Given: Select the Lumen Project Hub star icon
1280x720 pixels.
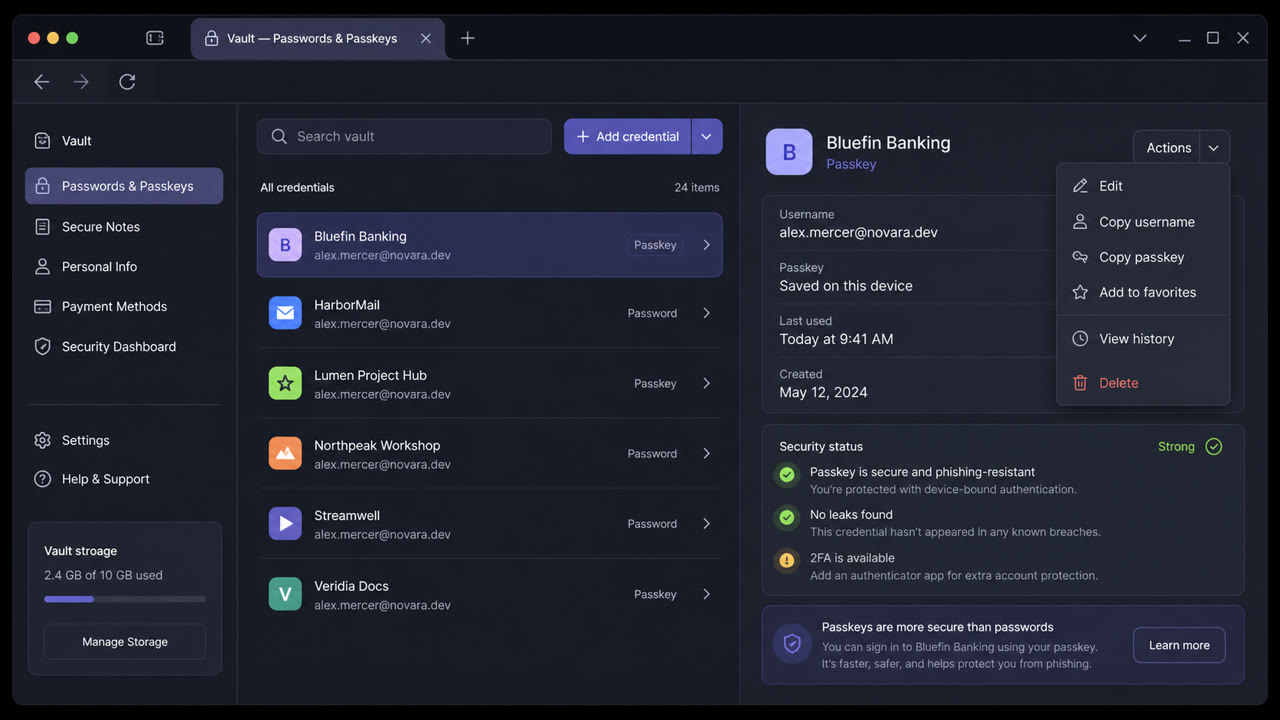Looking at the screenshot, I should (285, 383).
